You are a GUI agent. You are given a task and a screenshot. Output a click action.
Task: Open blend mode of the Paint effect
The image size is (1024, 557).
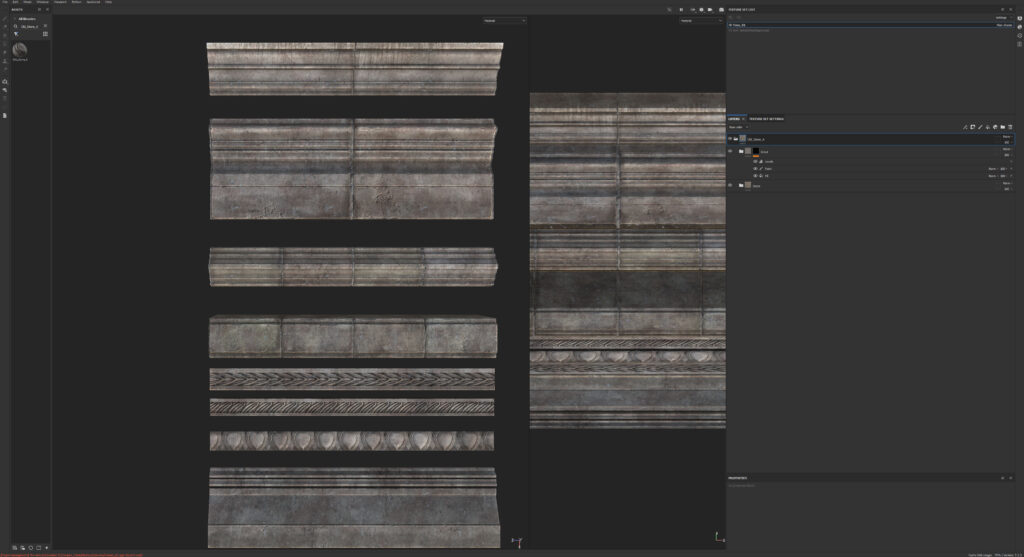(x=992, y=168)
